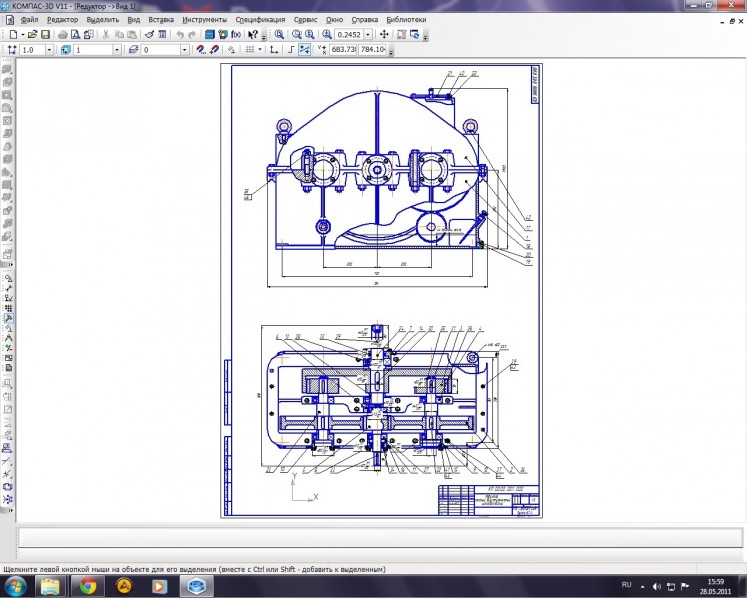
Task: Open the Инструменты menu
Action: pyautogui.click(x=205, y=20)
